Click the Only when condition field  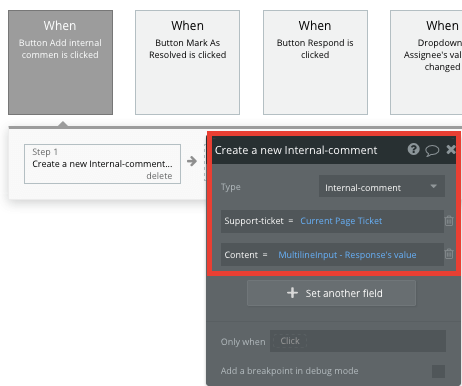[x=358, y=341]
